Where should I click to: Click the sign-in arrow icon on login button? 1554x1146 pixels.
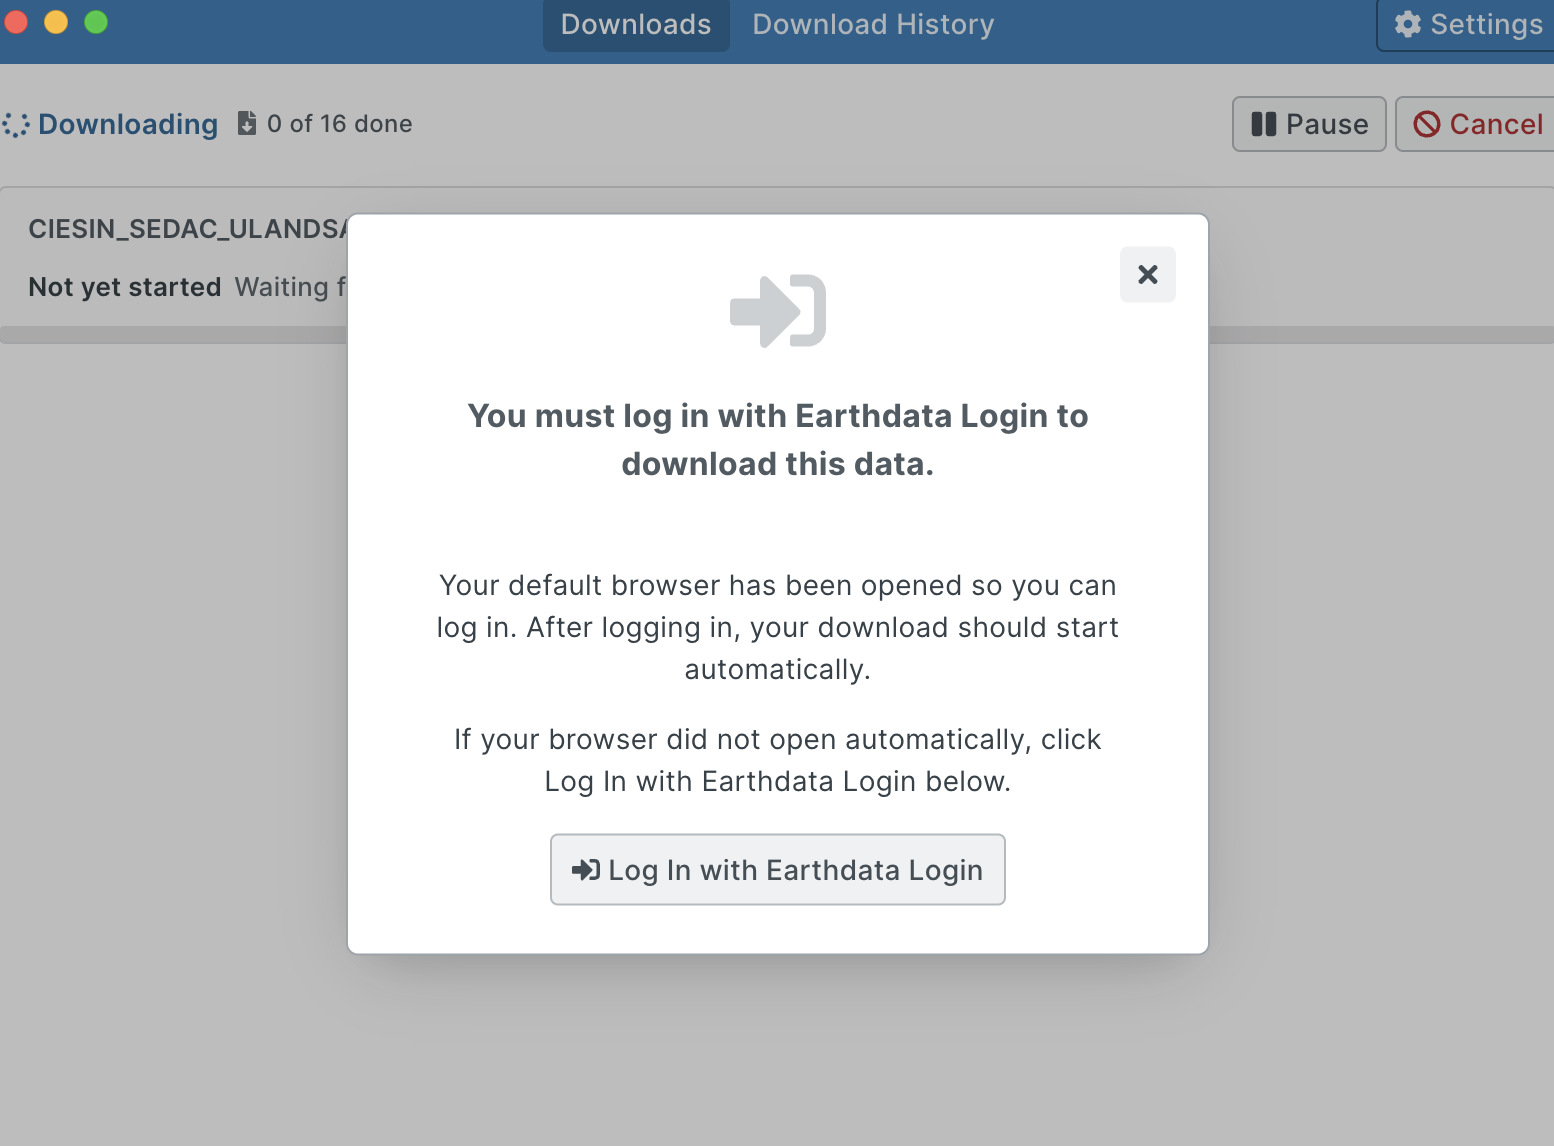586,870
